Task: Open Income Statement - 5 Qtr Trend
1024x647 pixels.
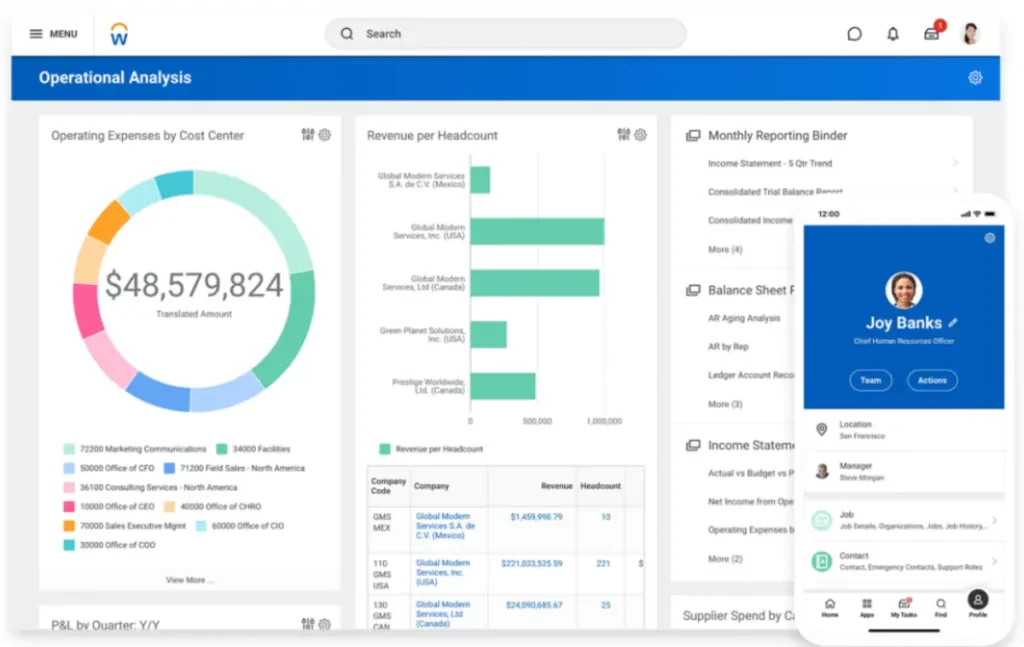Action: tap(770, 163)
